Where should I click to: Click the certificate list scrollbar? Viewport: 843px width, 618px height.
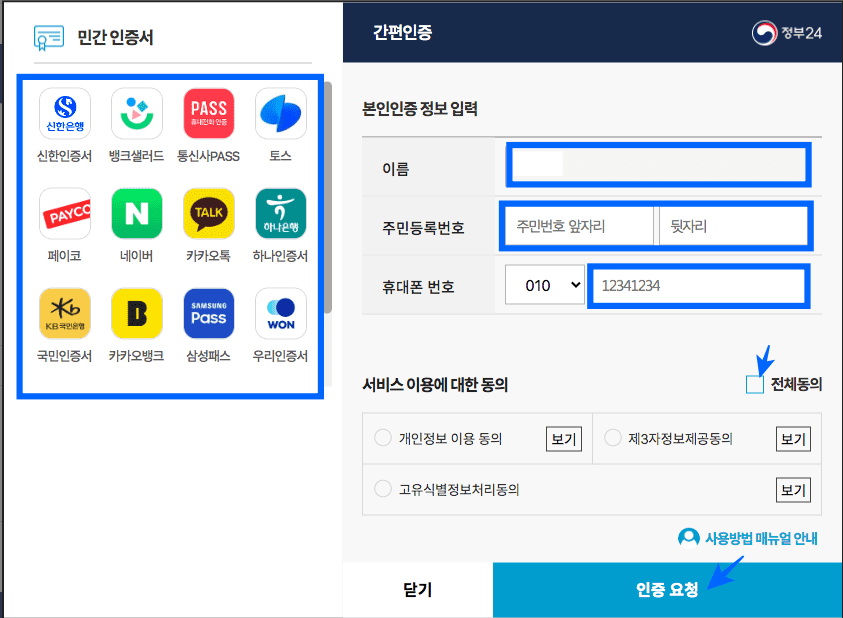(328, 197)
